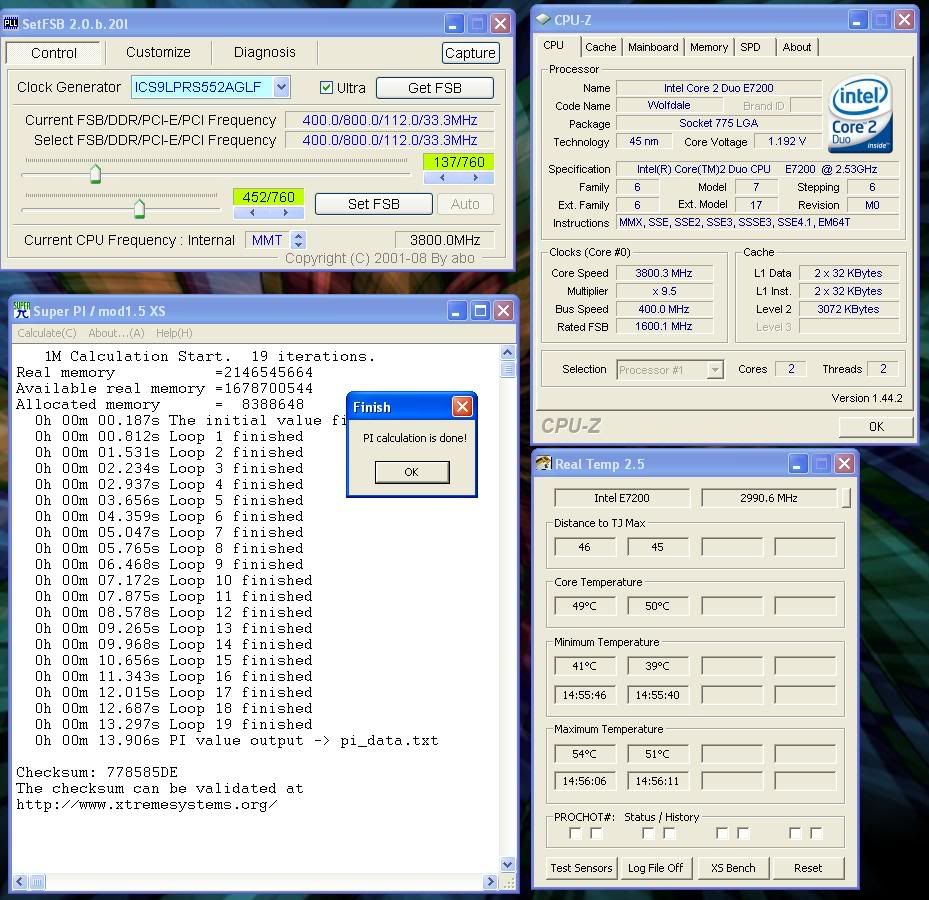Open the Help(H) menu in Super PI

174,333
